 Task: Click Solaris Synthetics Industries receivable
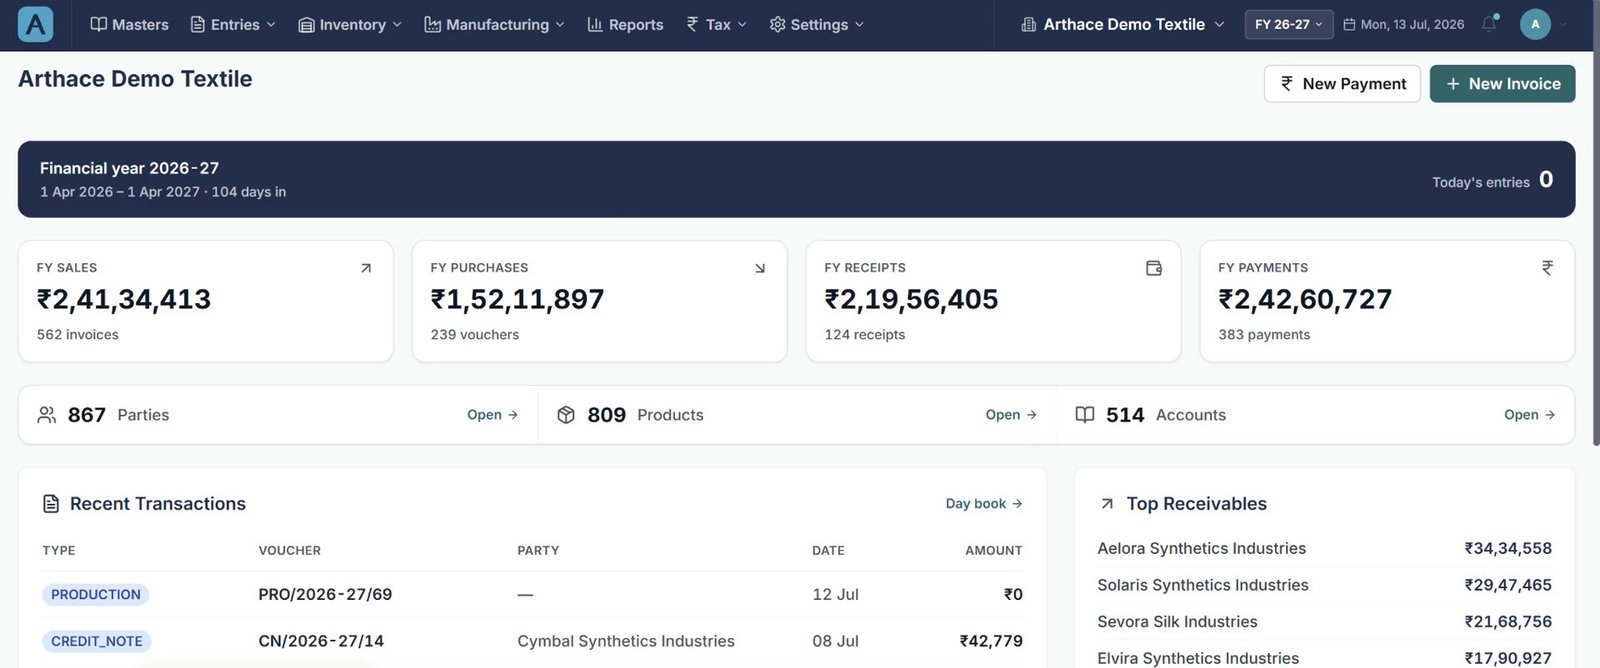coord(1203,585)
